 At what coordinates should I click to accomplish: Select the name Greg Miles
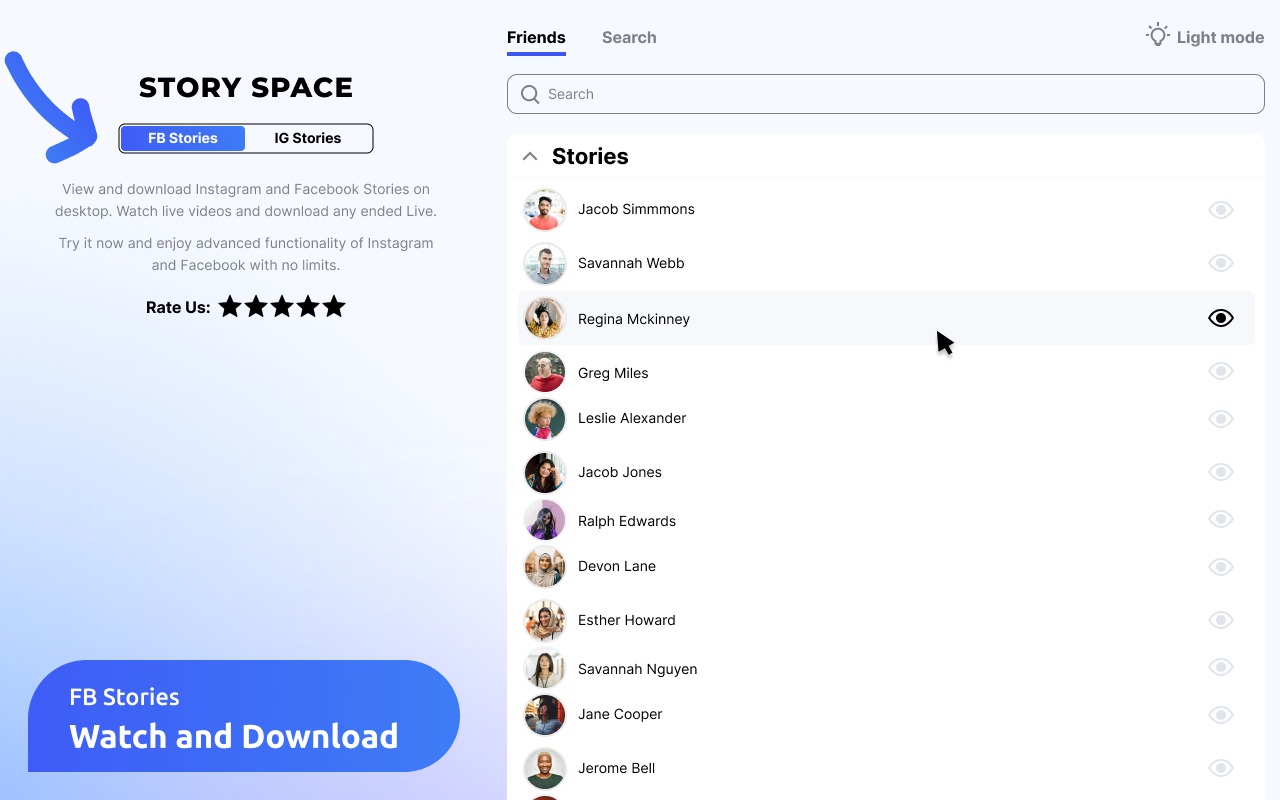tap(613, 373)
